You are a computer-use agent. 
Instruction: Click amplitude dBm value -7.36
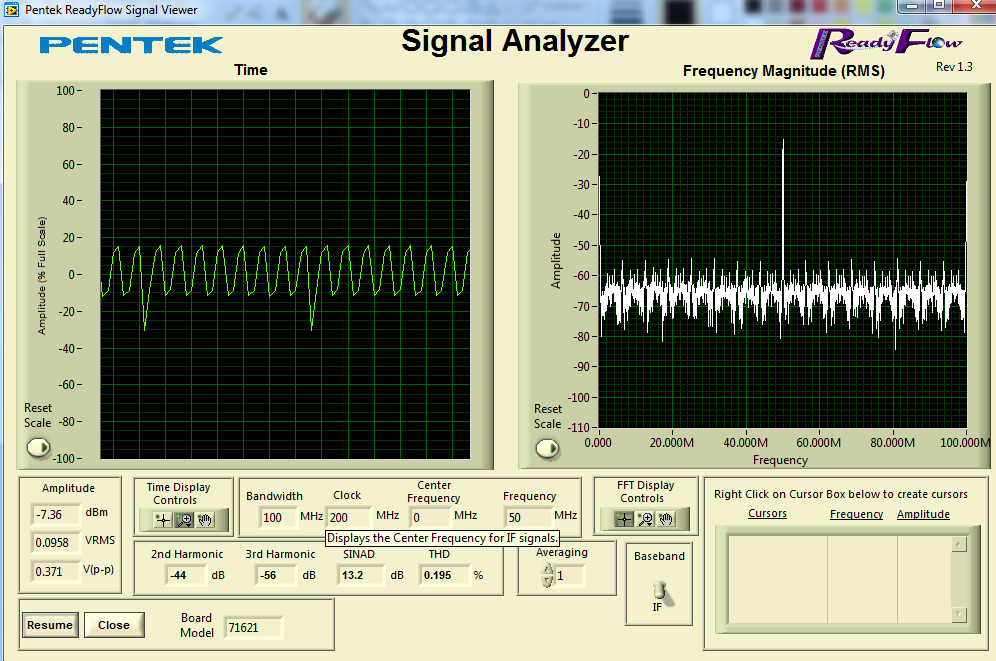pyautogui.click(x=57, y=514)
